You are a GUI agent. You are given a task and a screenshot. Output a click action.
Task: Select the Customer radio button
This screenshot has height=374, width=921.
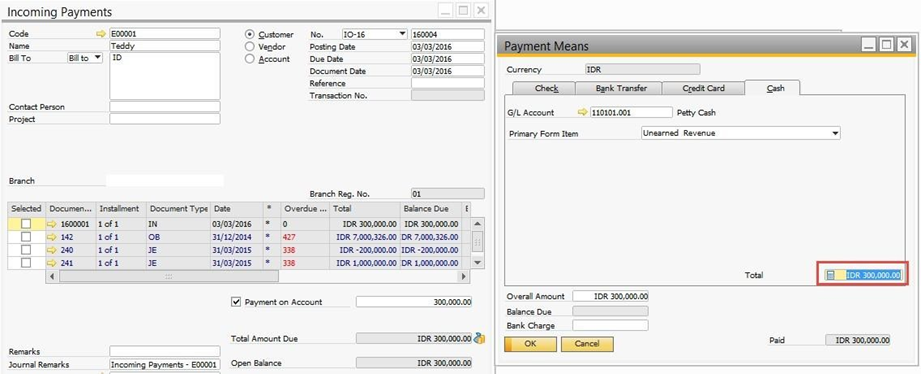pos(250,35)
